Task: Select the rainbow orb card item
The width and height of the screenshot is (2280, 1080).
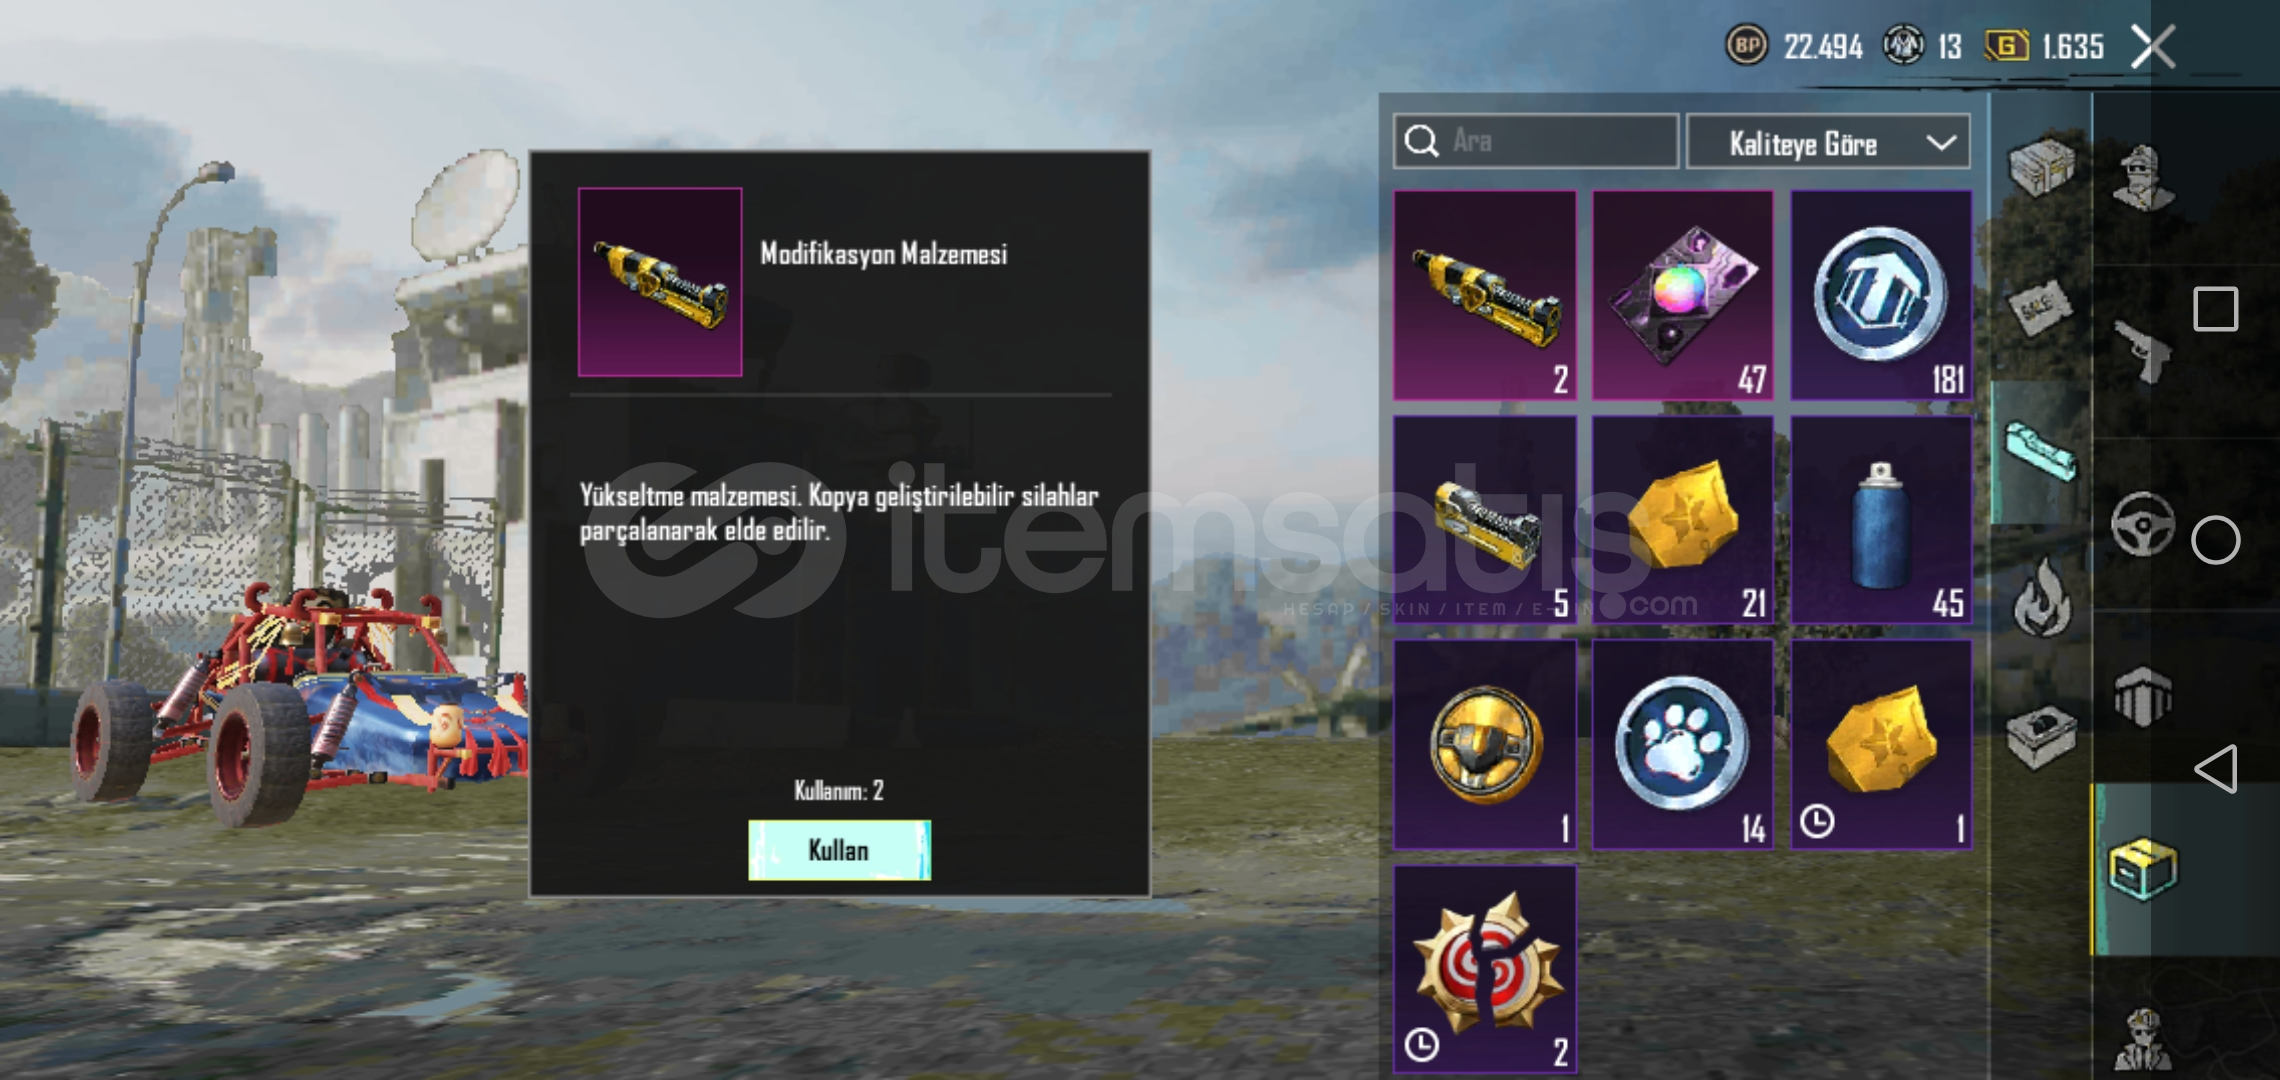Action: point(1683,296)
